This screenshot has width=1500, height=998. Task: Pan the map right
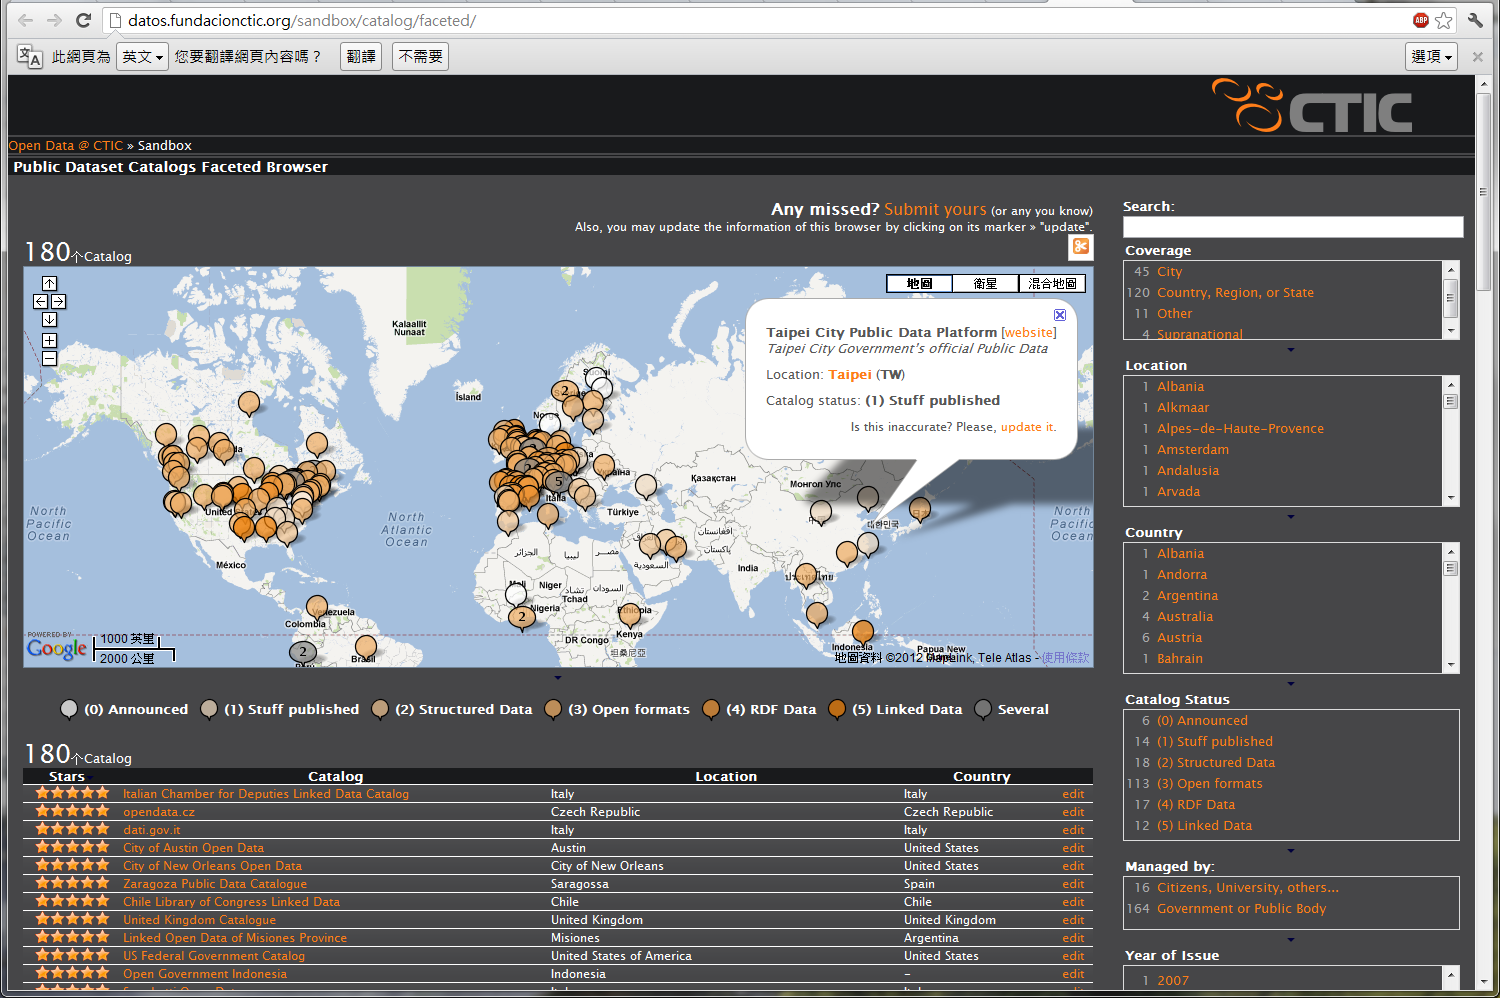[59, 301]
